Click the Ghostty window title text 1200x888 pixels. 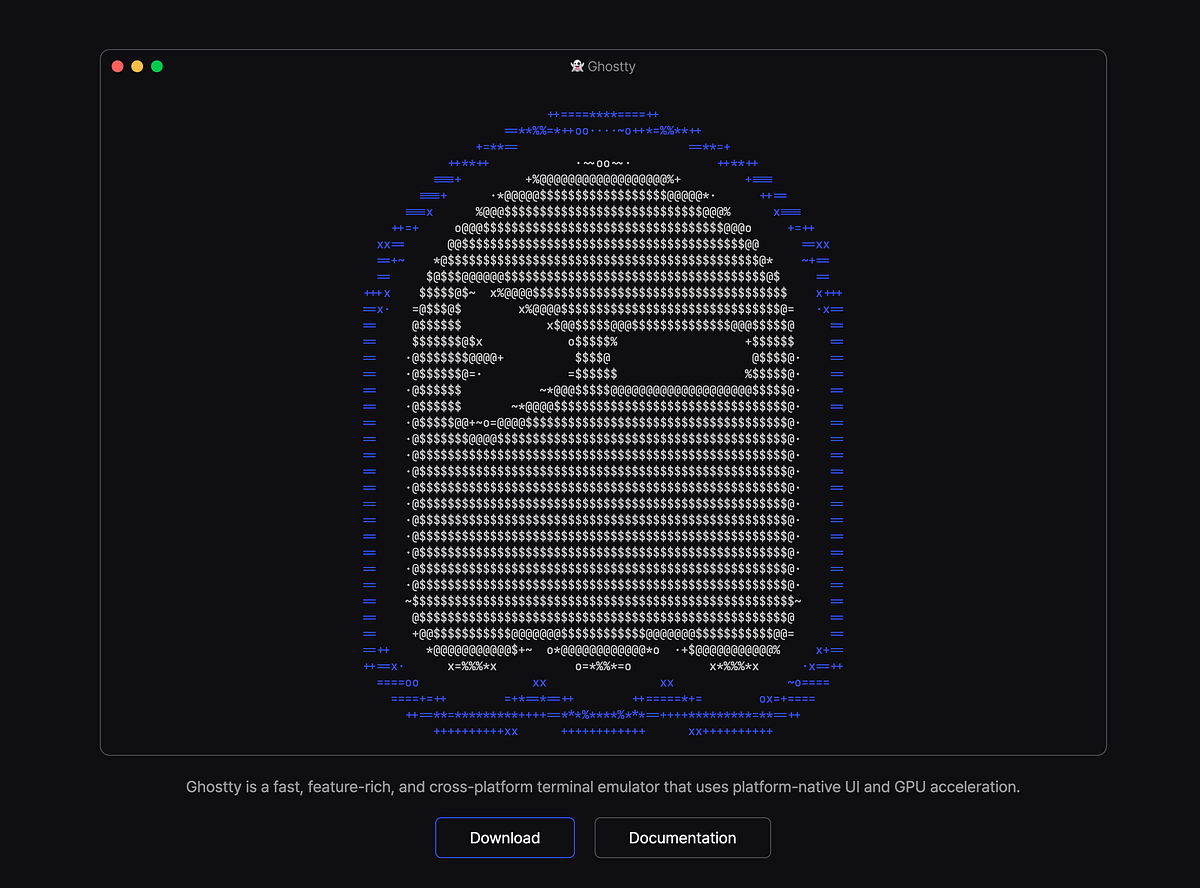click(x=612, y=67)
